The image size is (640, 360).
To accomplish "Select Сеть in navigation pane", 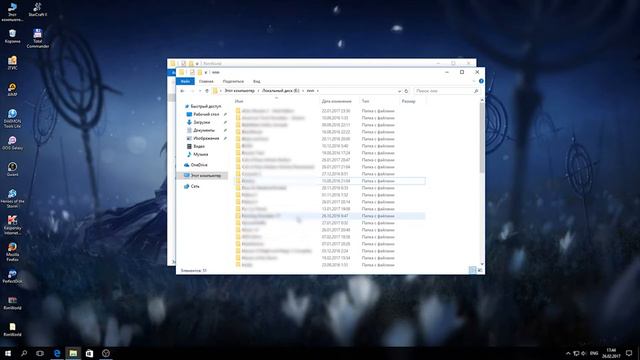I will tap(191, 186).
